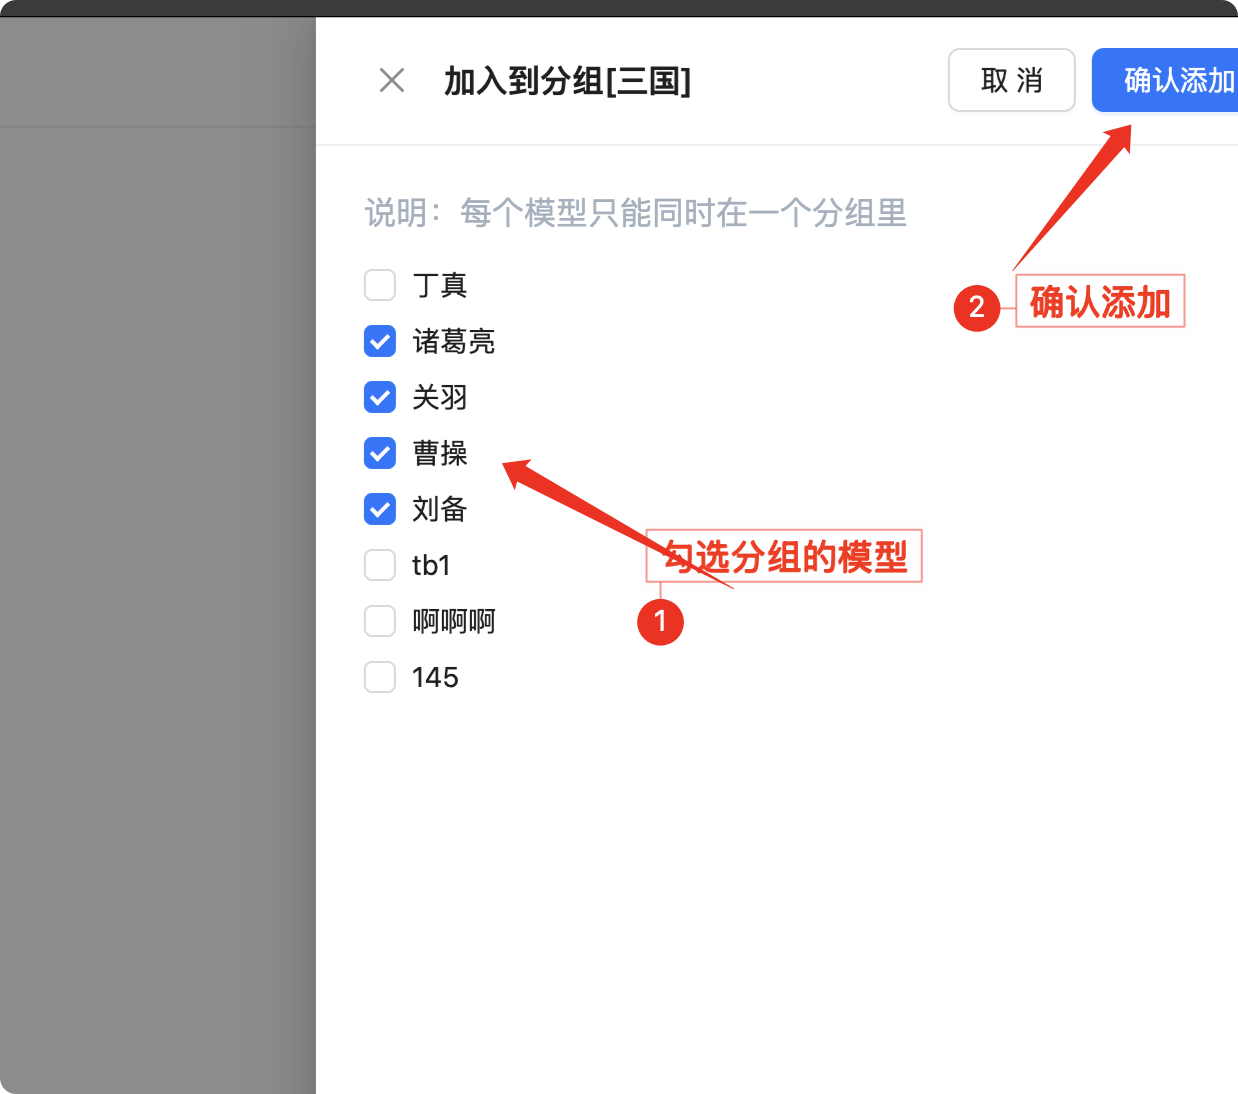Click the 丁真 label text

point(440,285)
